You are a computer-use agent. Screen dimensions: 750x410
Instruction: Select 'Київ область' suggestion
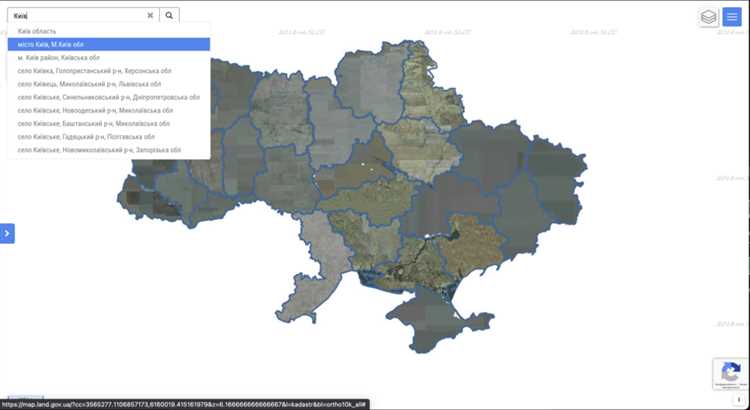point(38,31)
